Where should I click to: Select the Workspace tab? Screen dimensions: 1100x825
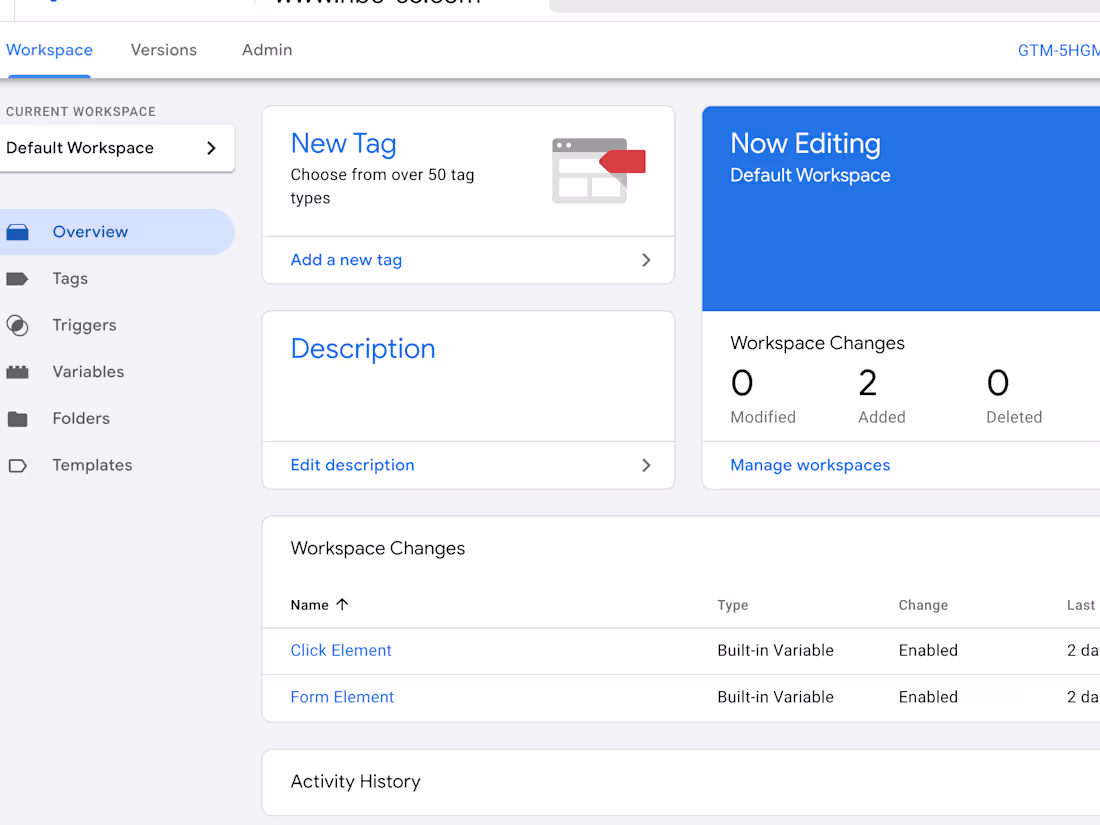pyautogui.click(x=49, y=49)
